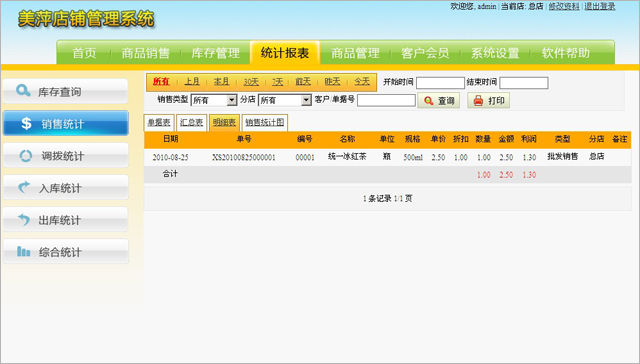This screenshot has height=364, width=640.
Task: Click the 打印 print button
Action: pyautogui.click(x=489, y=100)
